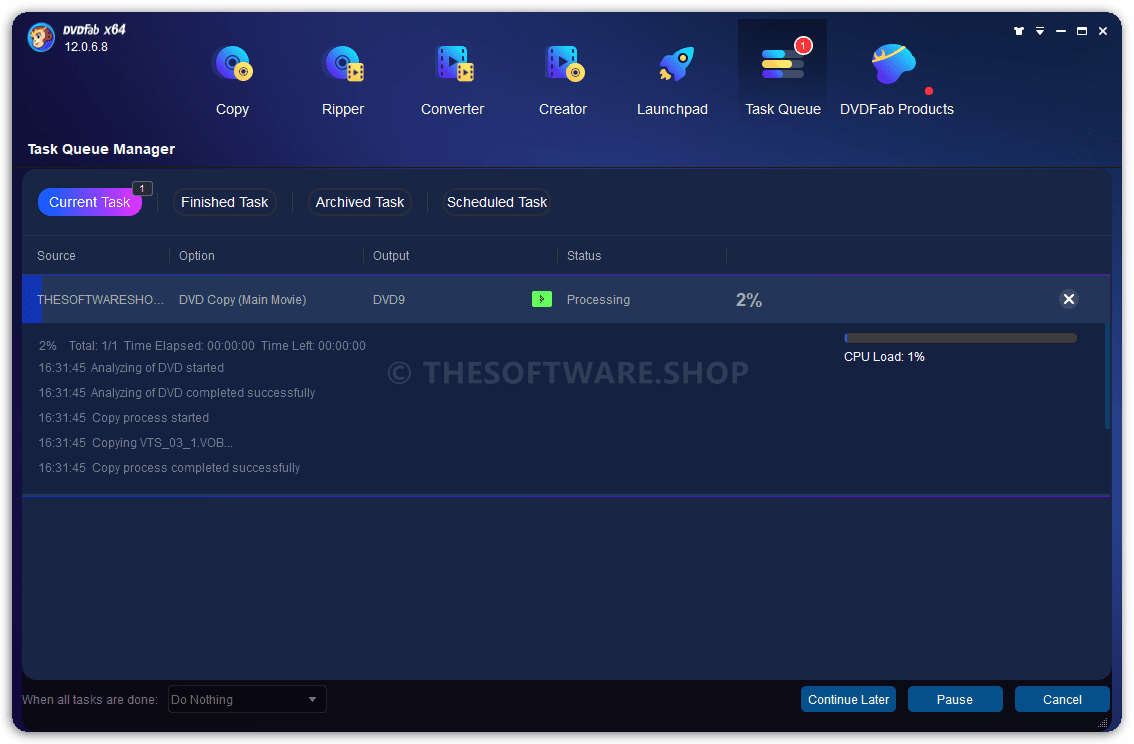Select the THESOFTWARESHO... source cell
Screen dimensions: 1134x744
[x=101, y=299]
